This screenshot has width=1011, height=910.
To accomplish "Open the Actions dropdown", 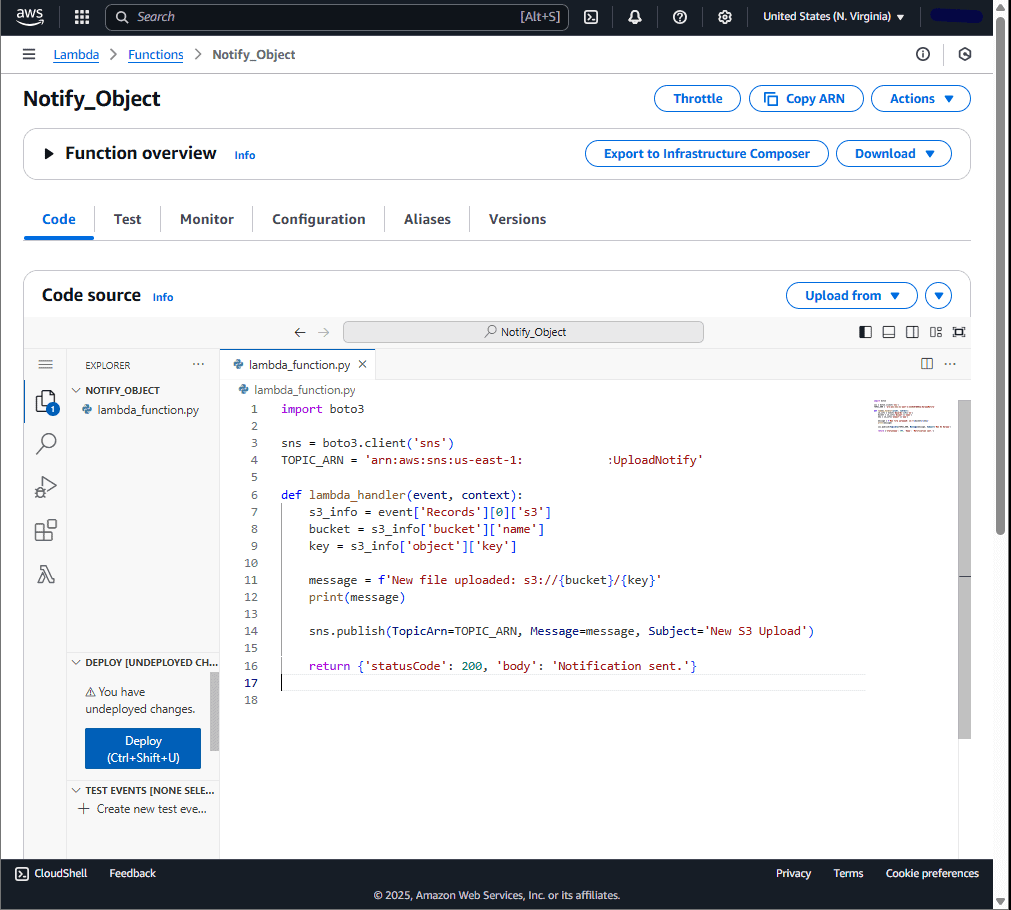I will pyautogui.click(x=921, y=99).
